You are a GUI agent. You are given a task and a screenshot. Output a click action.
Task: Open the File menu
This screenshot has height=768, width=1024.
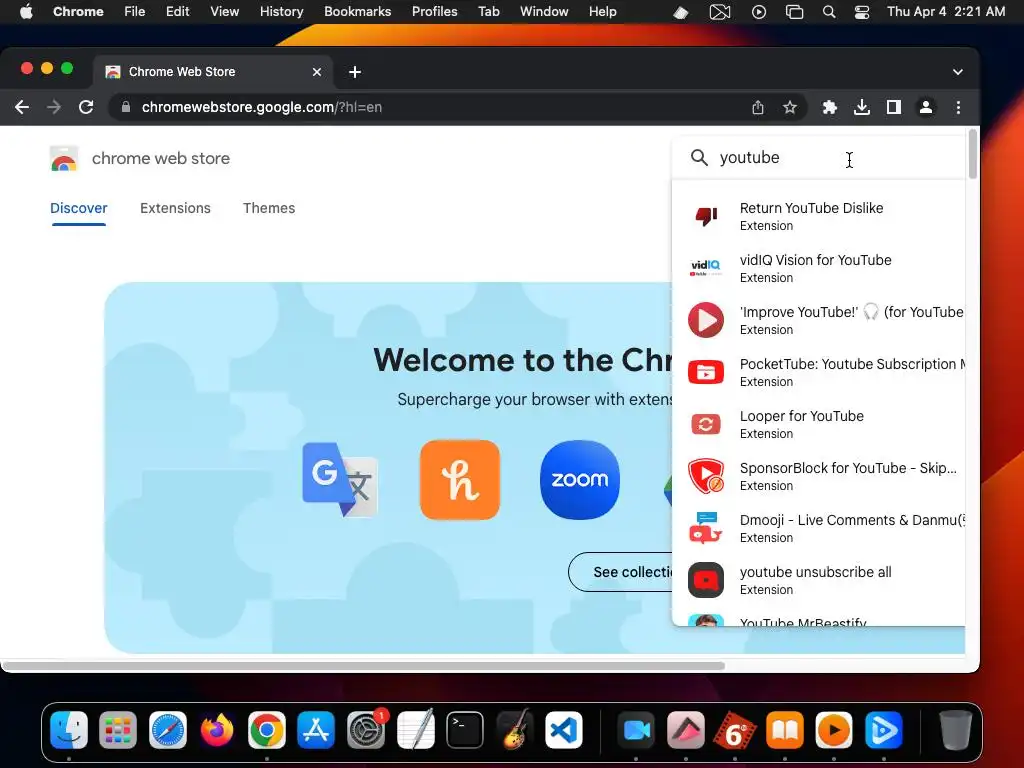coord(135,12)
